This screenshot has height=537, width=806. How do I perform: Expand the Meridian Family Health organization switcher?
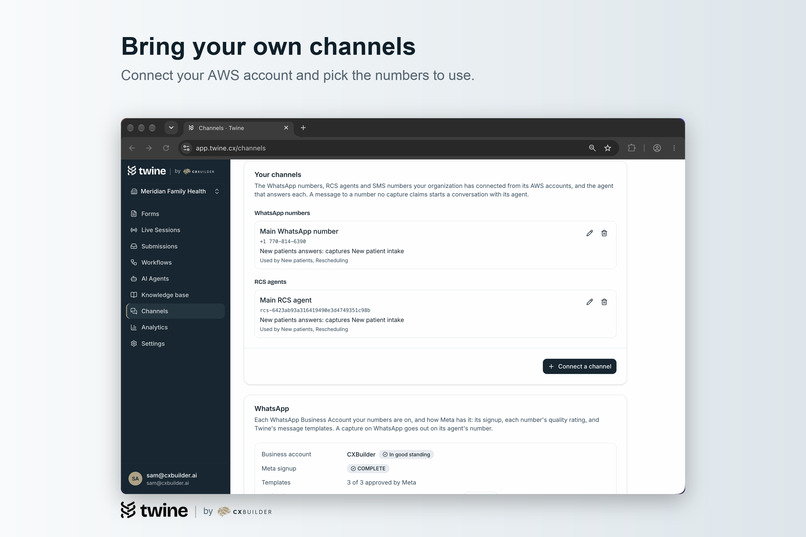(x=175, y=191)
